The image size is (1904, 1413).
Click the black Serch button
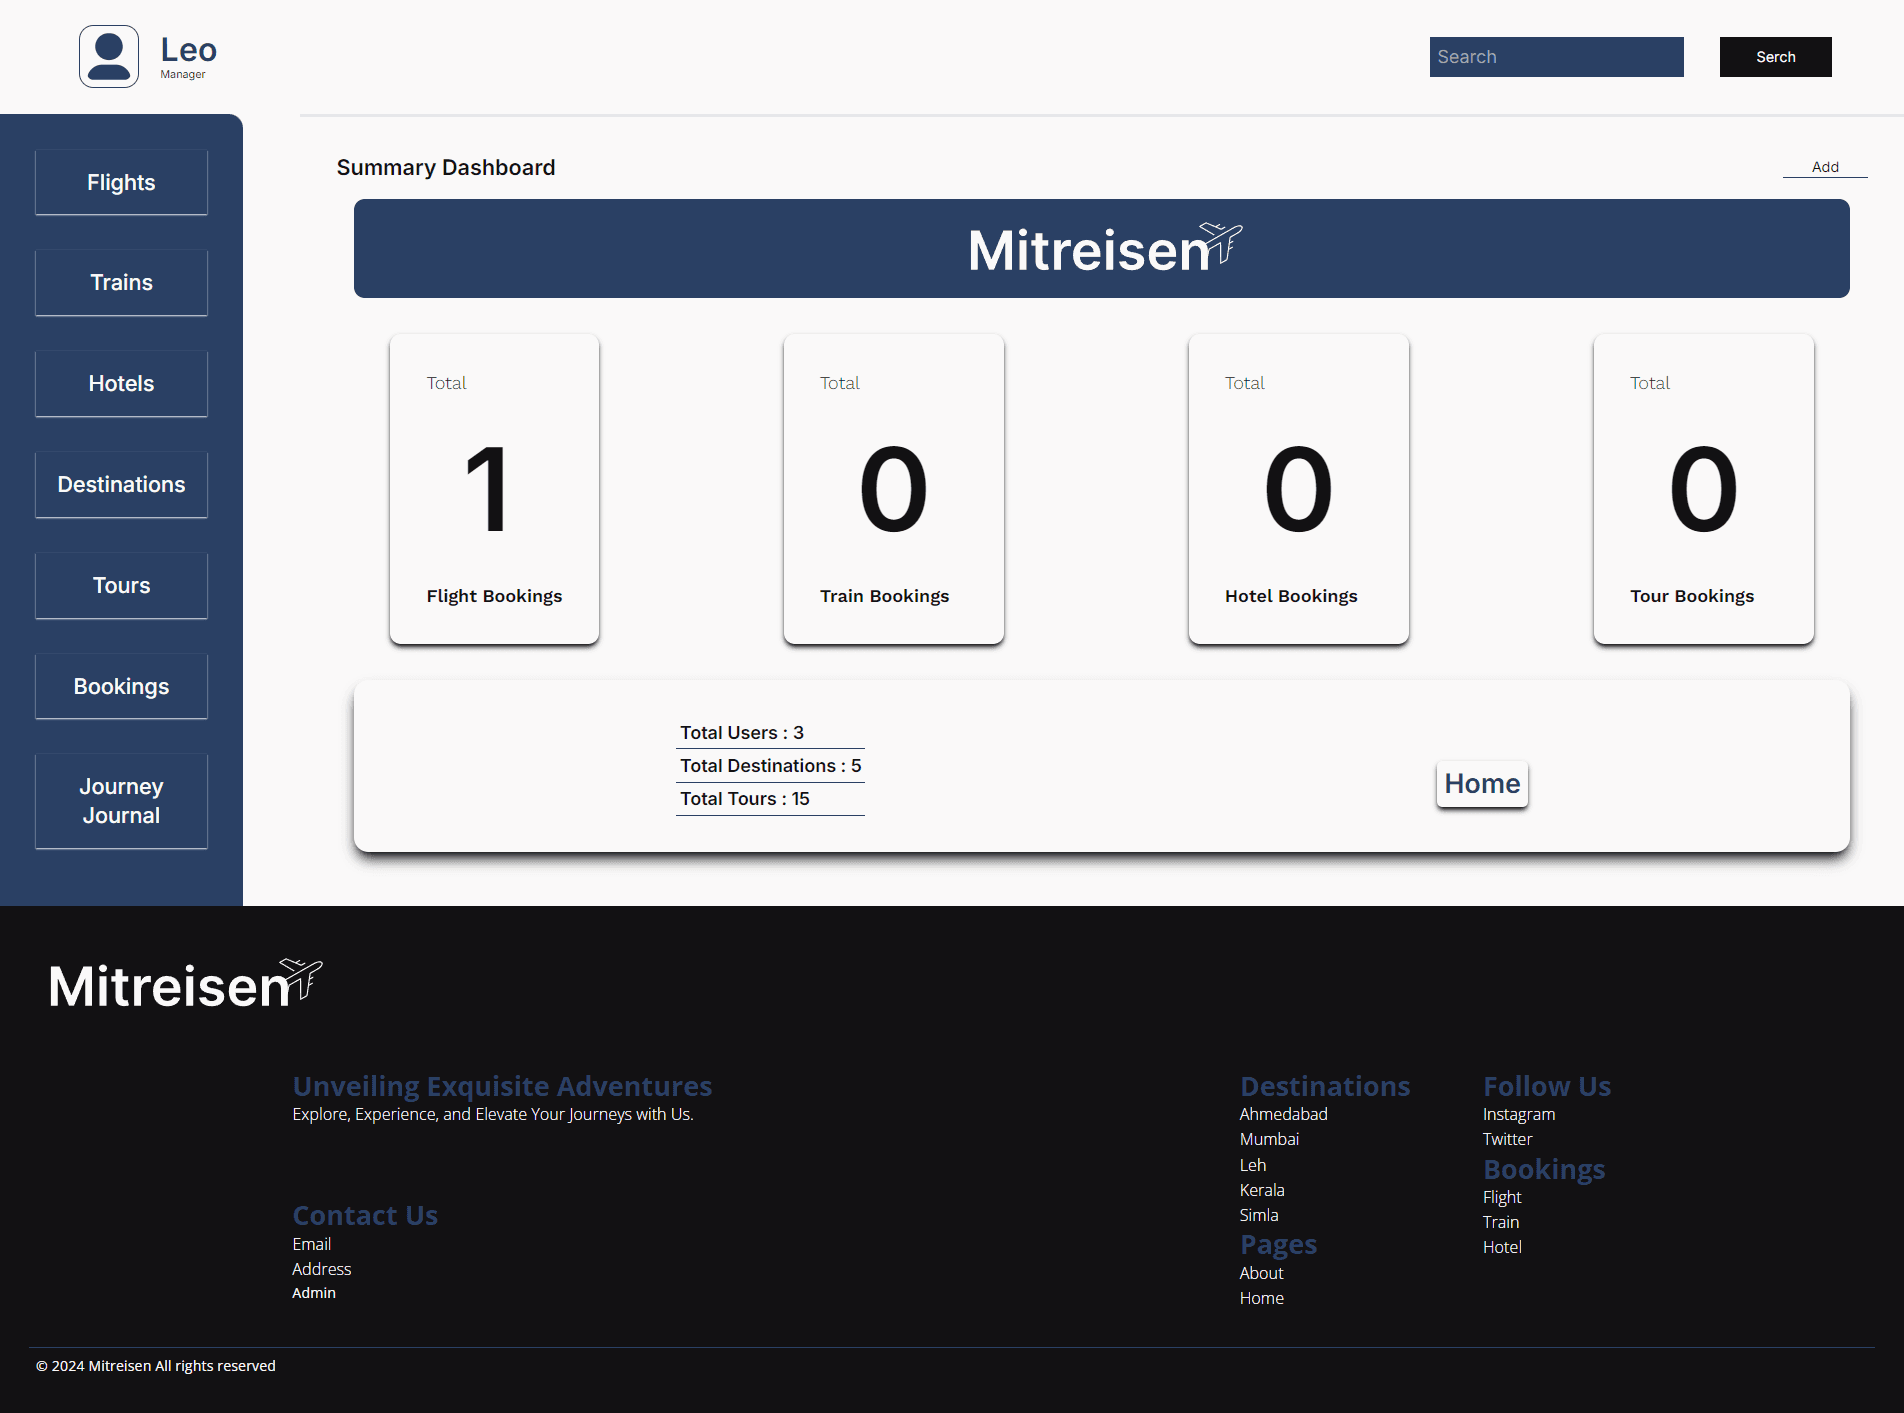pos(1775,57)
